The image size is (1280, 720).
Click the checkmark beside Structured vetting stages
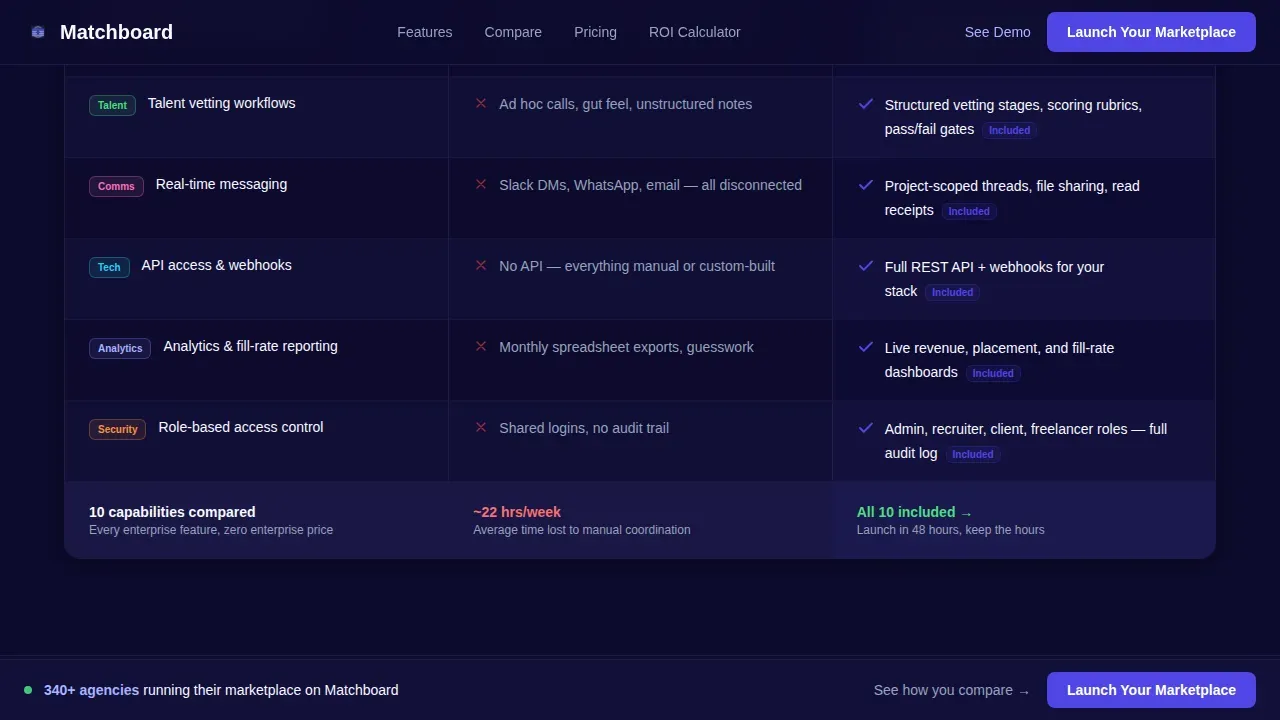pos(866,103)
